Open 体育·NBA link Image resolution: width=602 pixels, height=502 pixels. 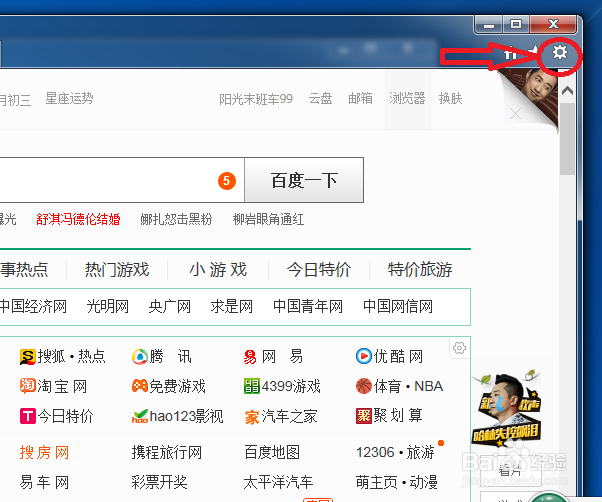click(x=408, y=386)
